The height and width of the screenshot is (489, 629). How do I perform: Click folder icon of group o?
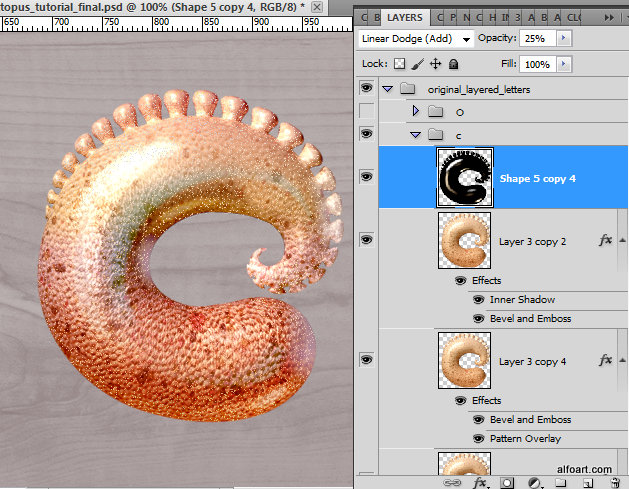[x=435, y=111]
